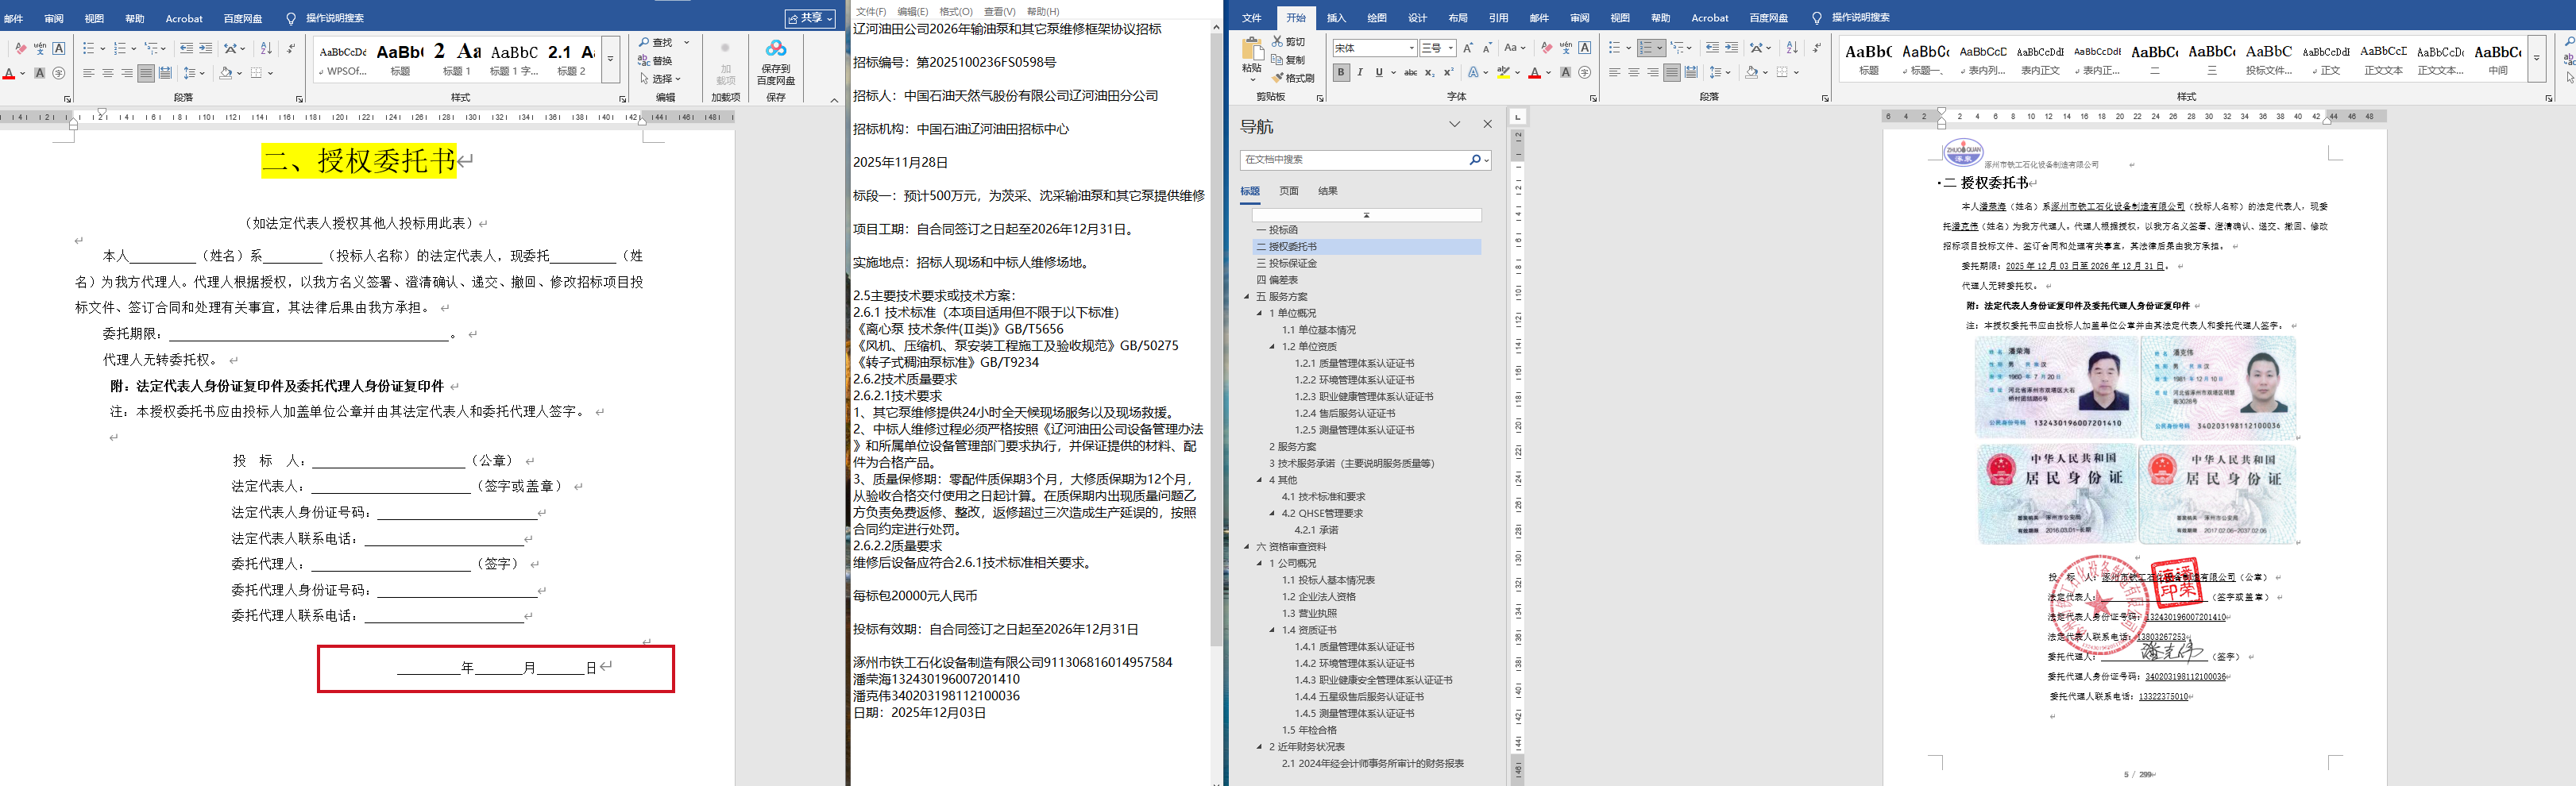Toggle strikethrough in the right Word window
This screenshot has width=2576, height=786.
coord(1410,73)
